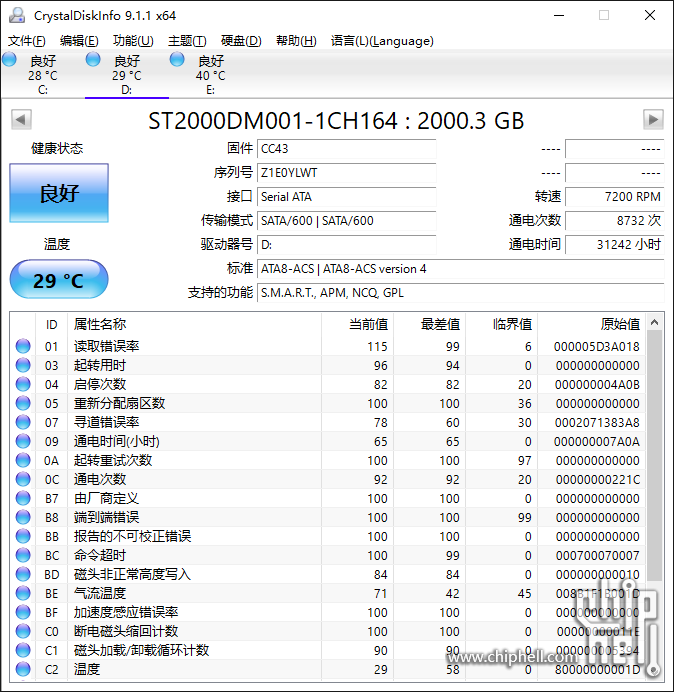Click the 最差值 column header
674x692 pixels.
429,324
